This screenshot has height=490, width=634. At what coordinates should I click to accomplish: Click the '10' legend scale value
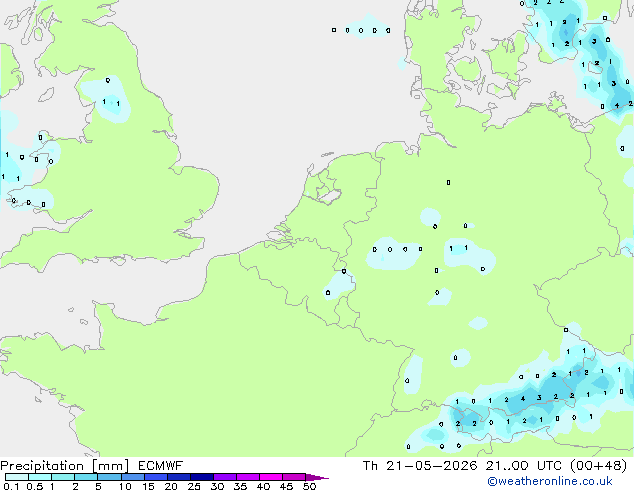point(125,486)
